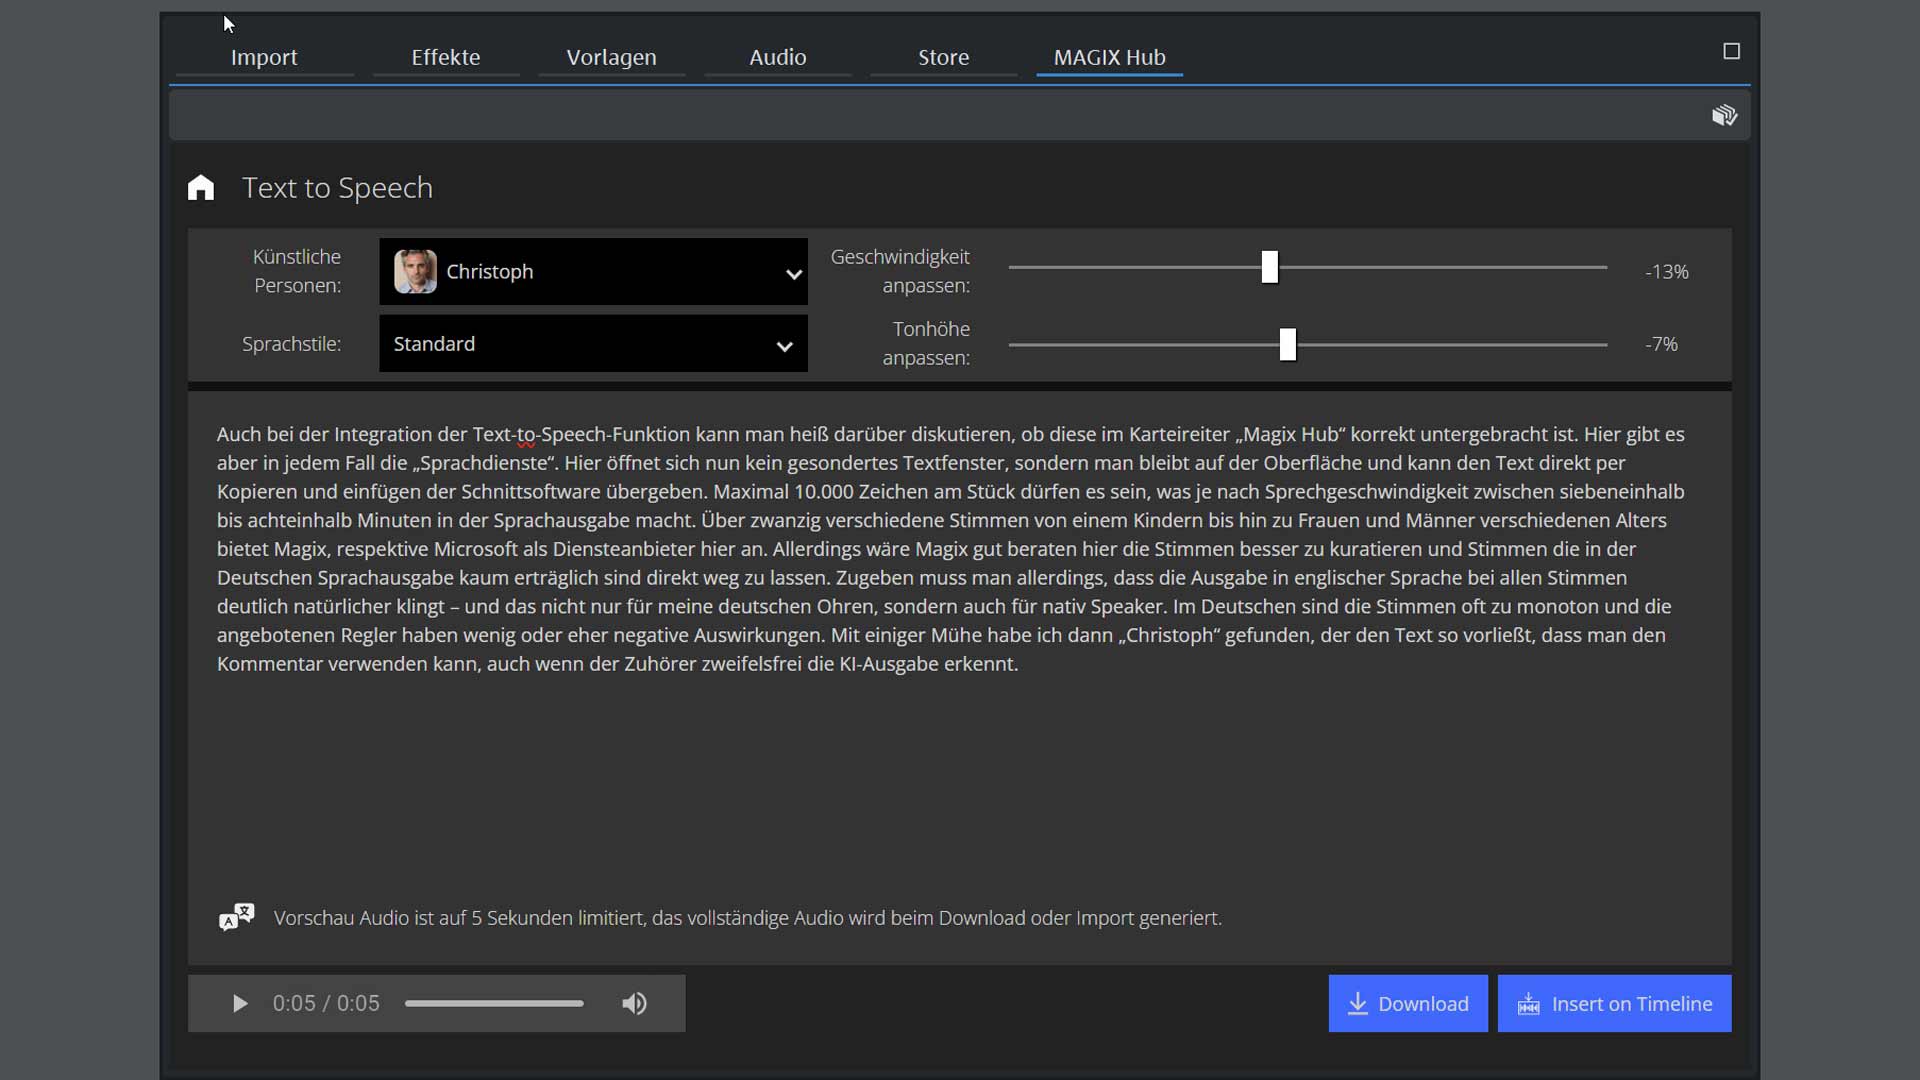
Task: Click the Tonhöhe pitch slider handle
Action: tap(1287, 344)
